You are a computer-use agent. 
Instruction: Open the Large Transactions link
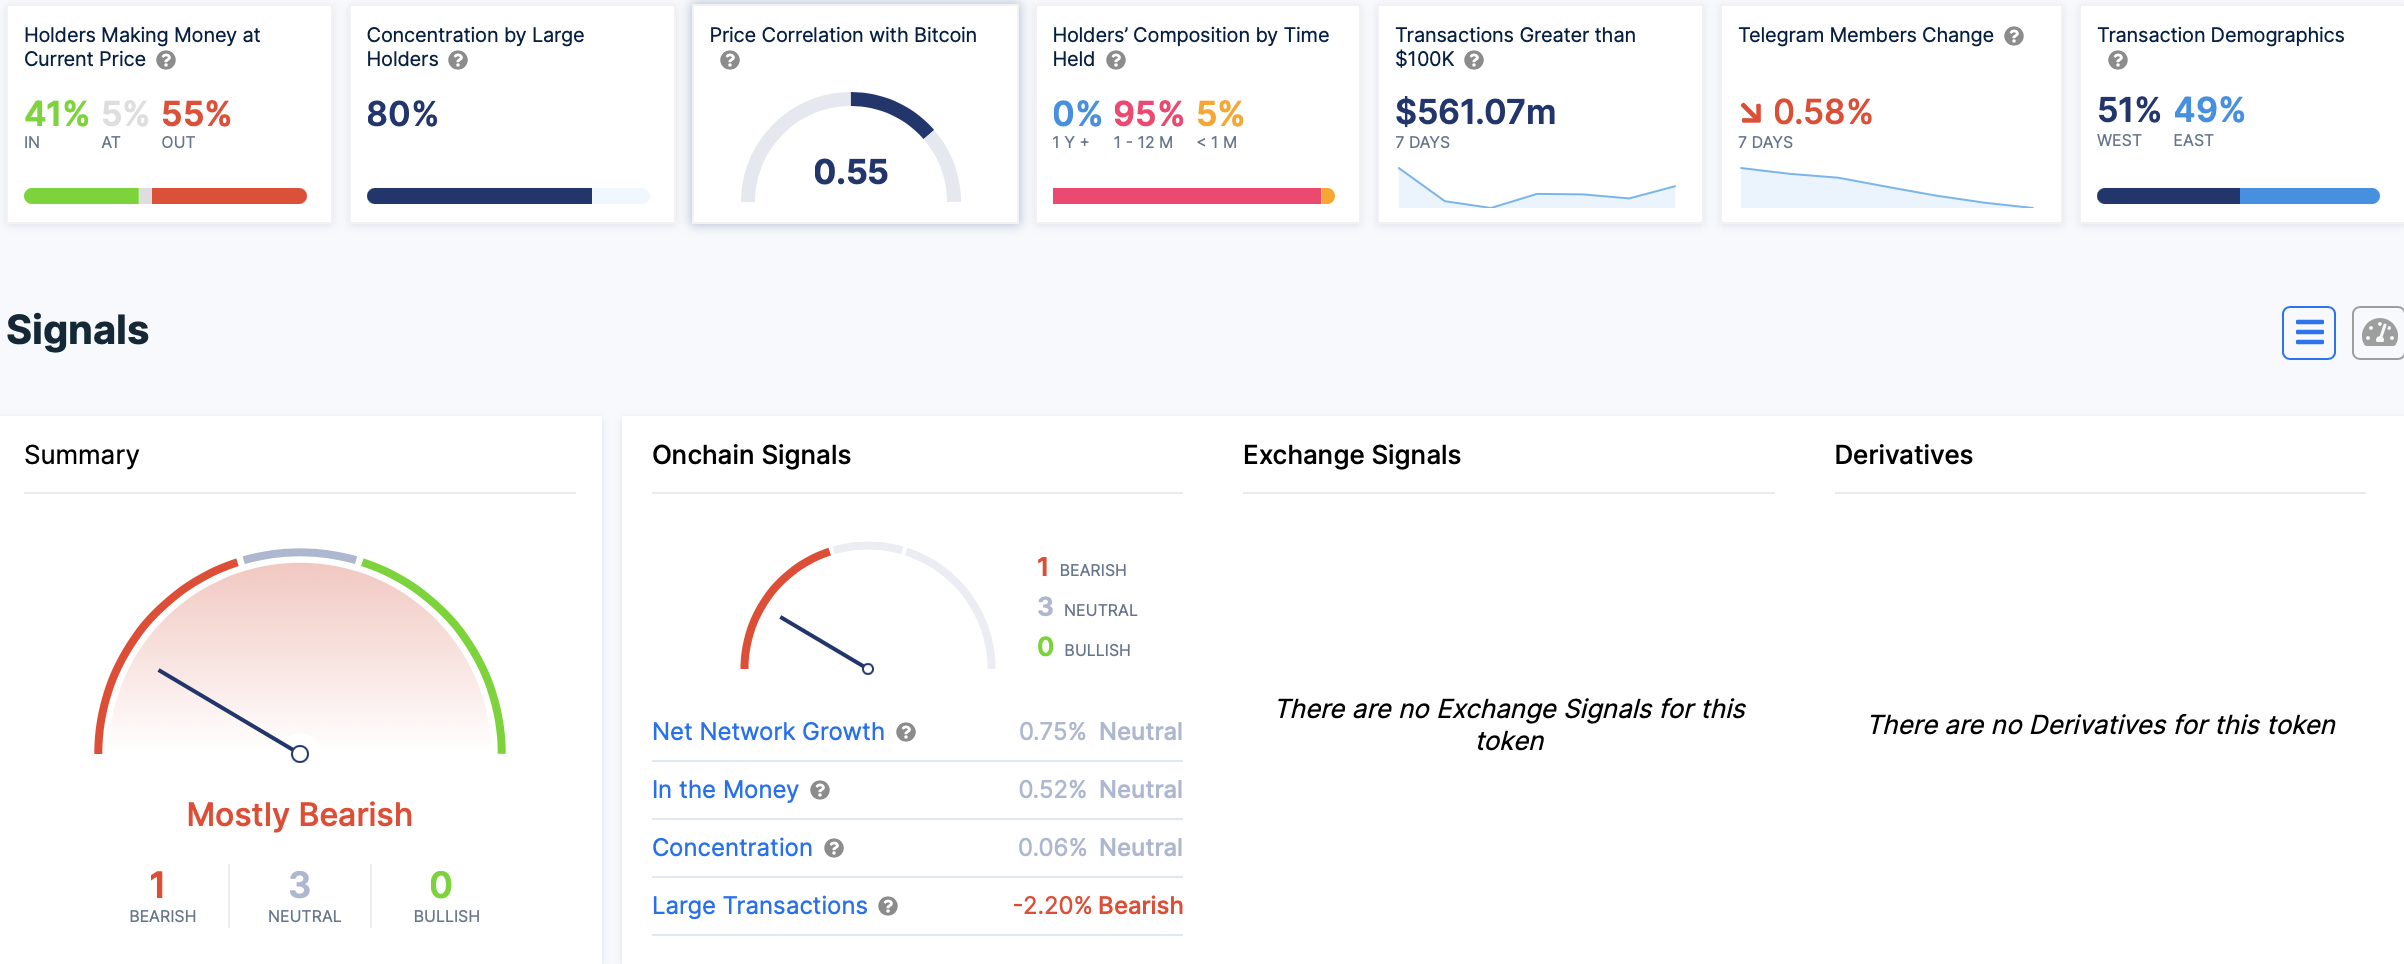(x=759, y=906)
